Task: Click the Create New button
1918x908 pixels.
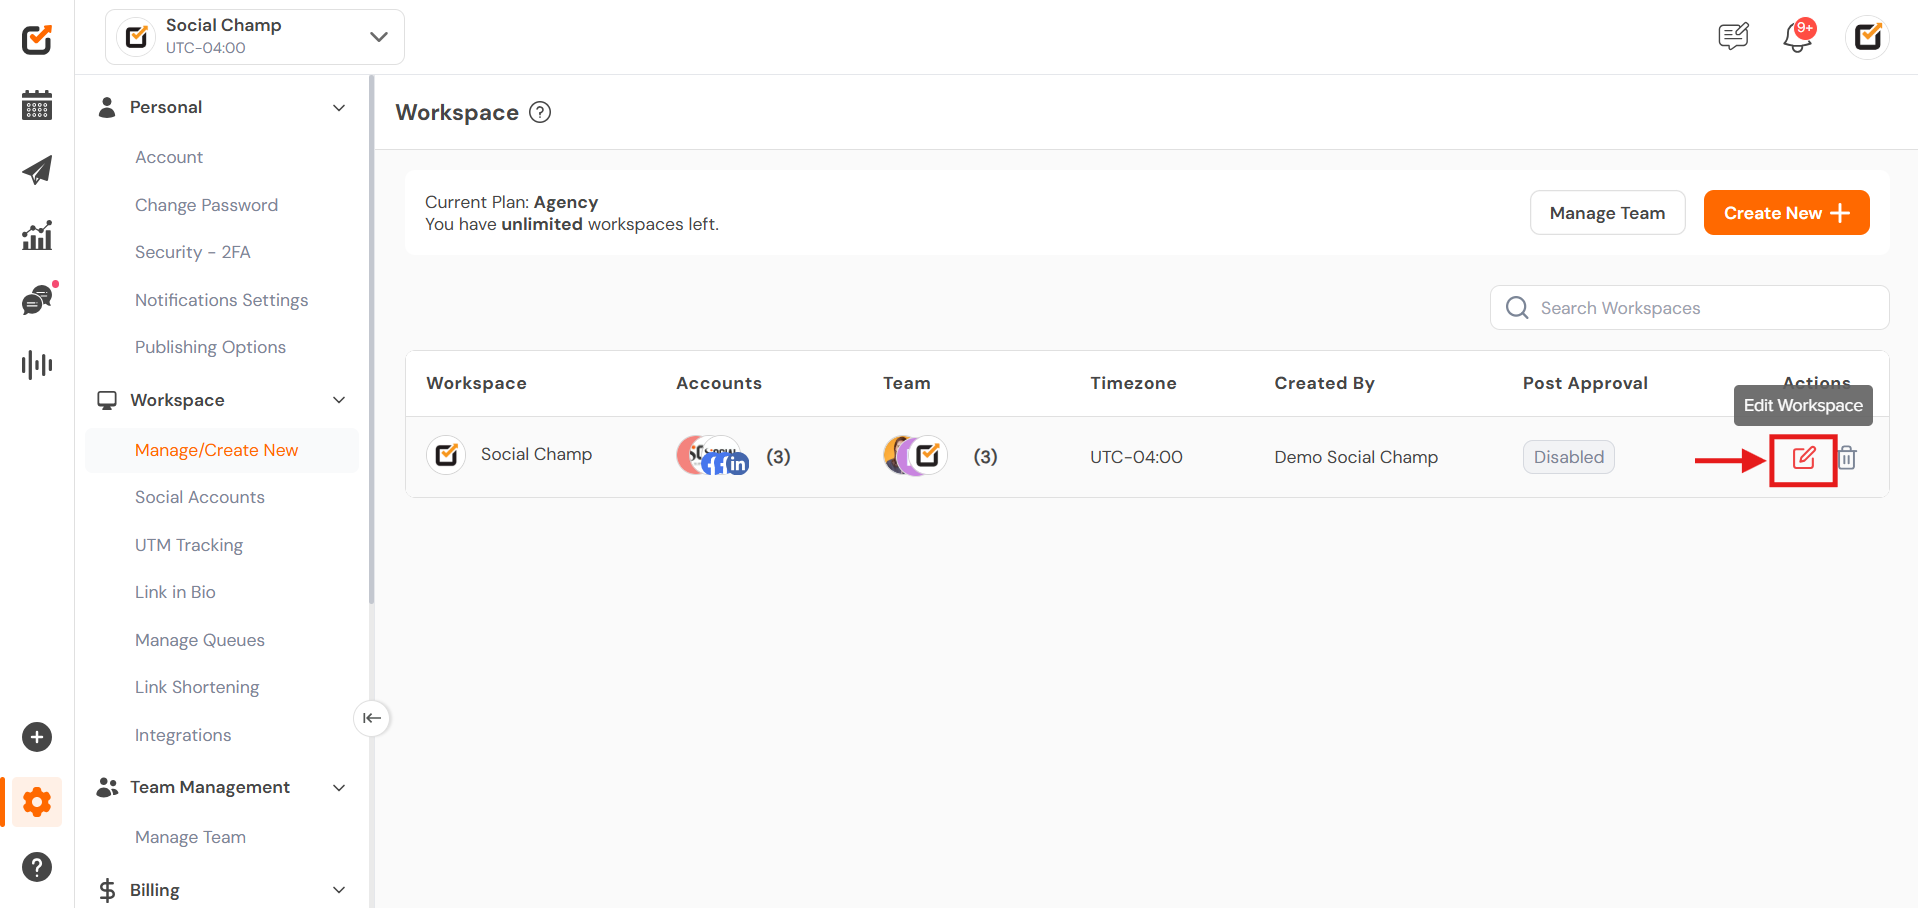Action: [x=1786, y=213]
